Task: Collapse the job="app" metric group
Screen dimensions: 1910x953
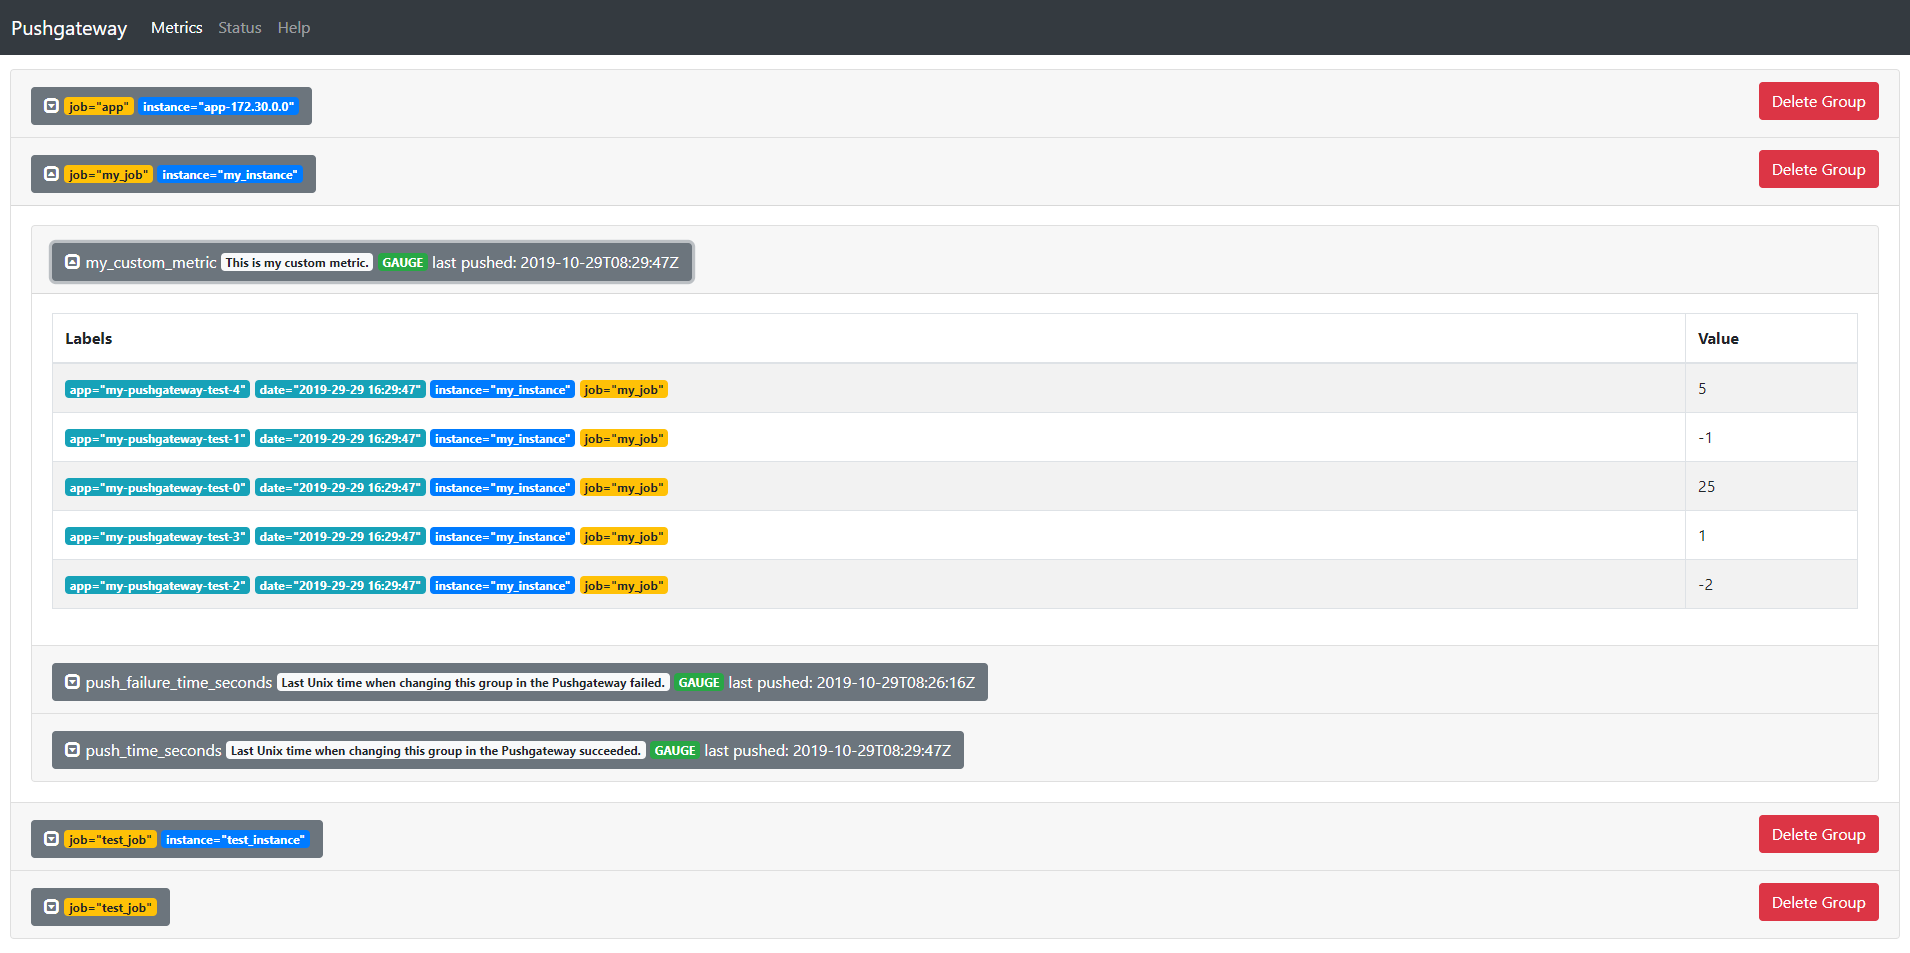Action: point(51,105)
